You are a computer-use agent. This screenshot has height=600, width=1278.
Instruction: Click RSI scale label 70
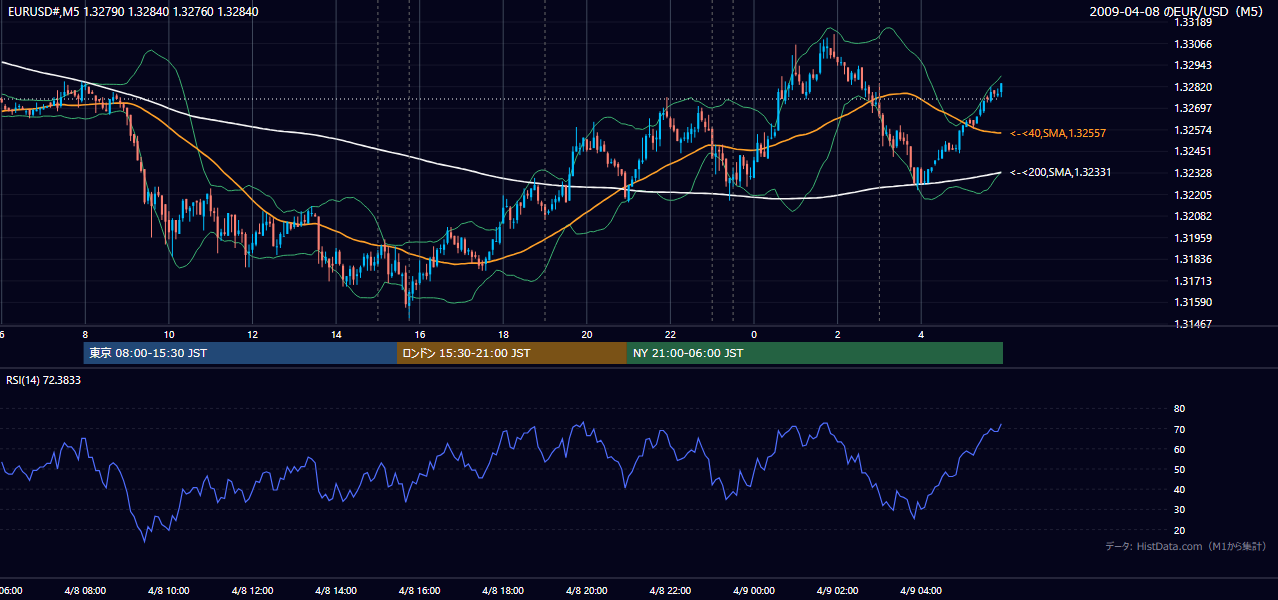point(1180,429)
